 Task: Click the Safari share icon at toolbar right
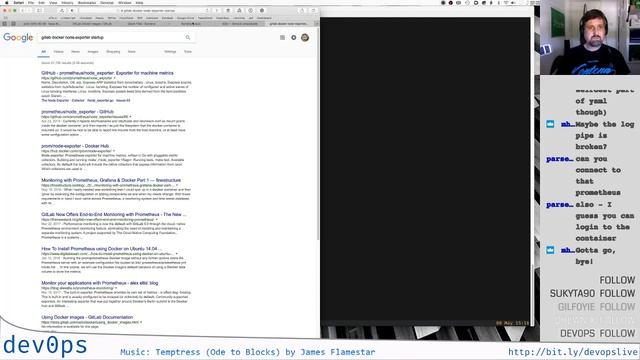tap(302, 11)
